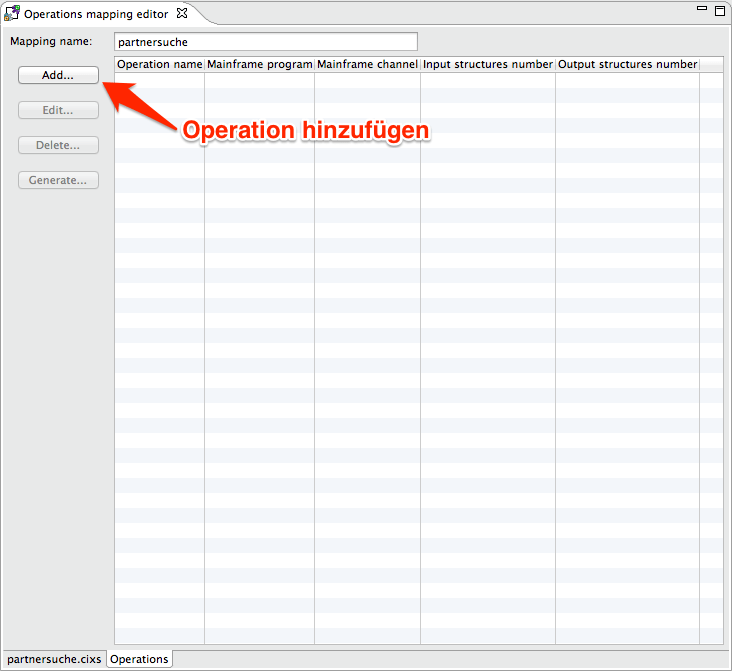Select the Output structures number column header
The height and width of the screenshot is (671, 732).
[627, 64]
